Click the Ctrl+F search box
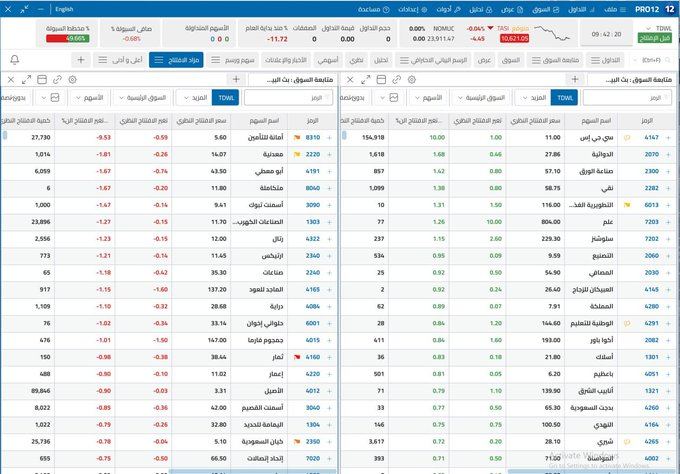 pyautogui.click(x=652, y=60)
